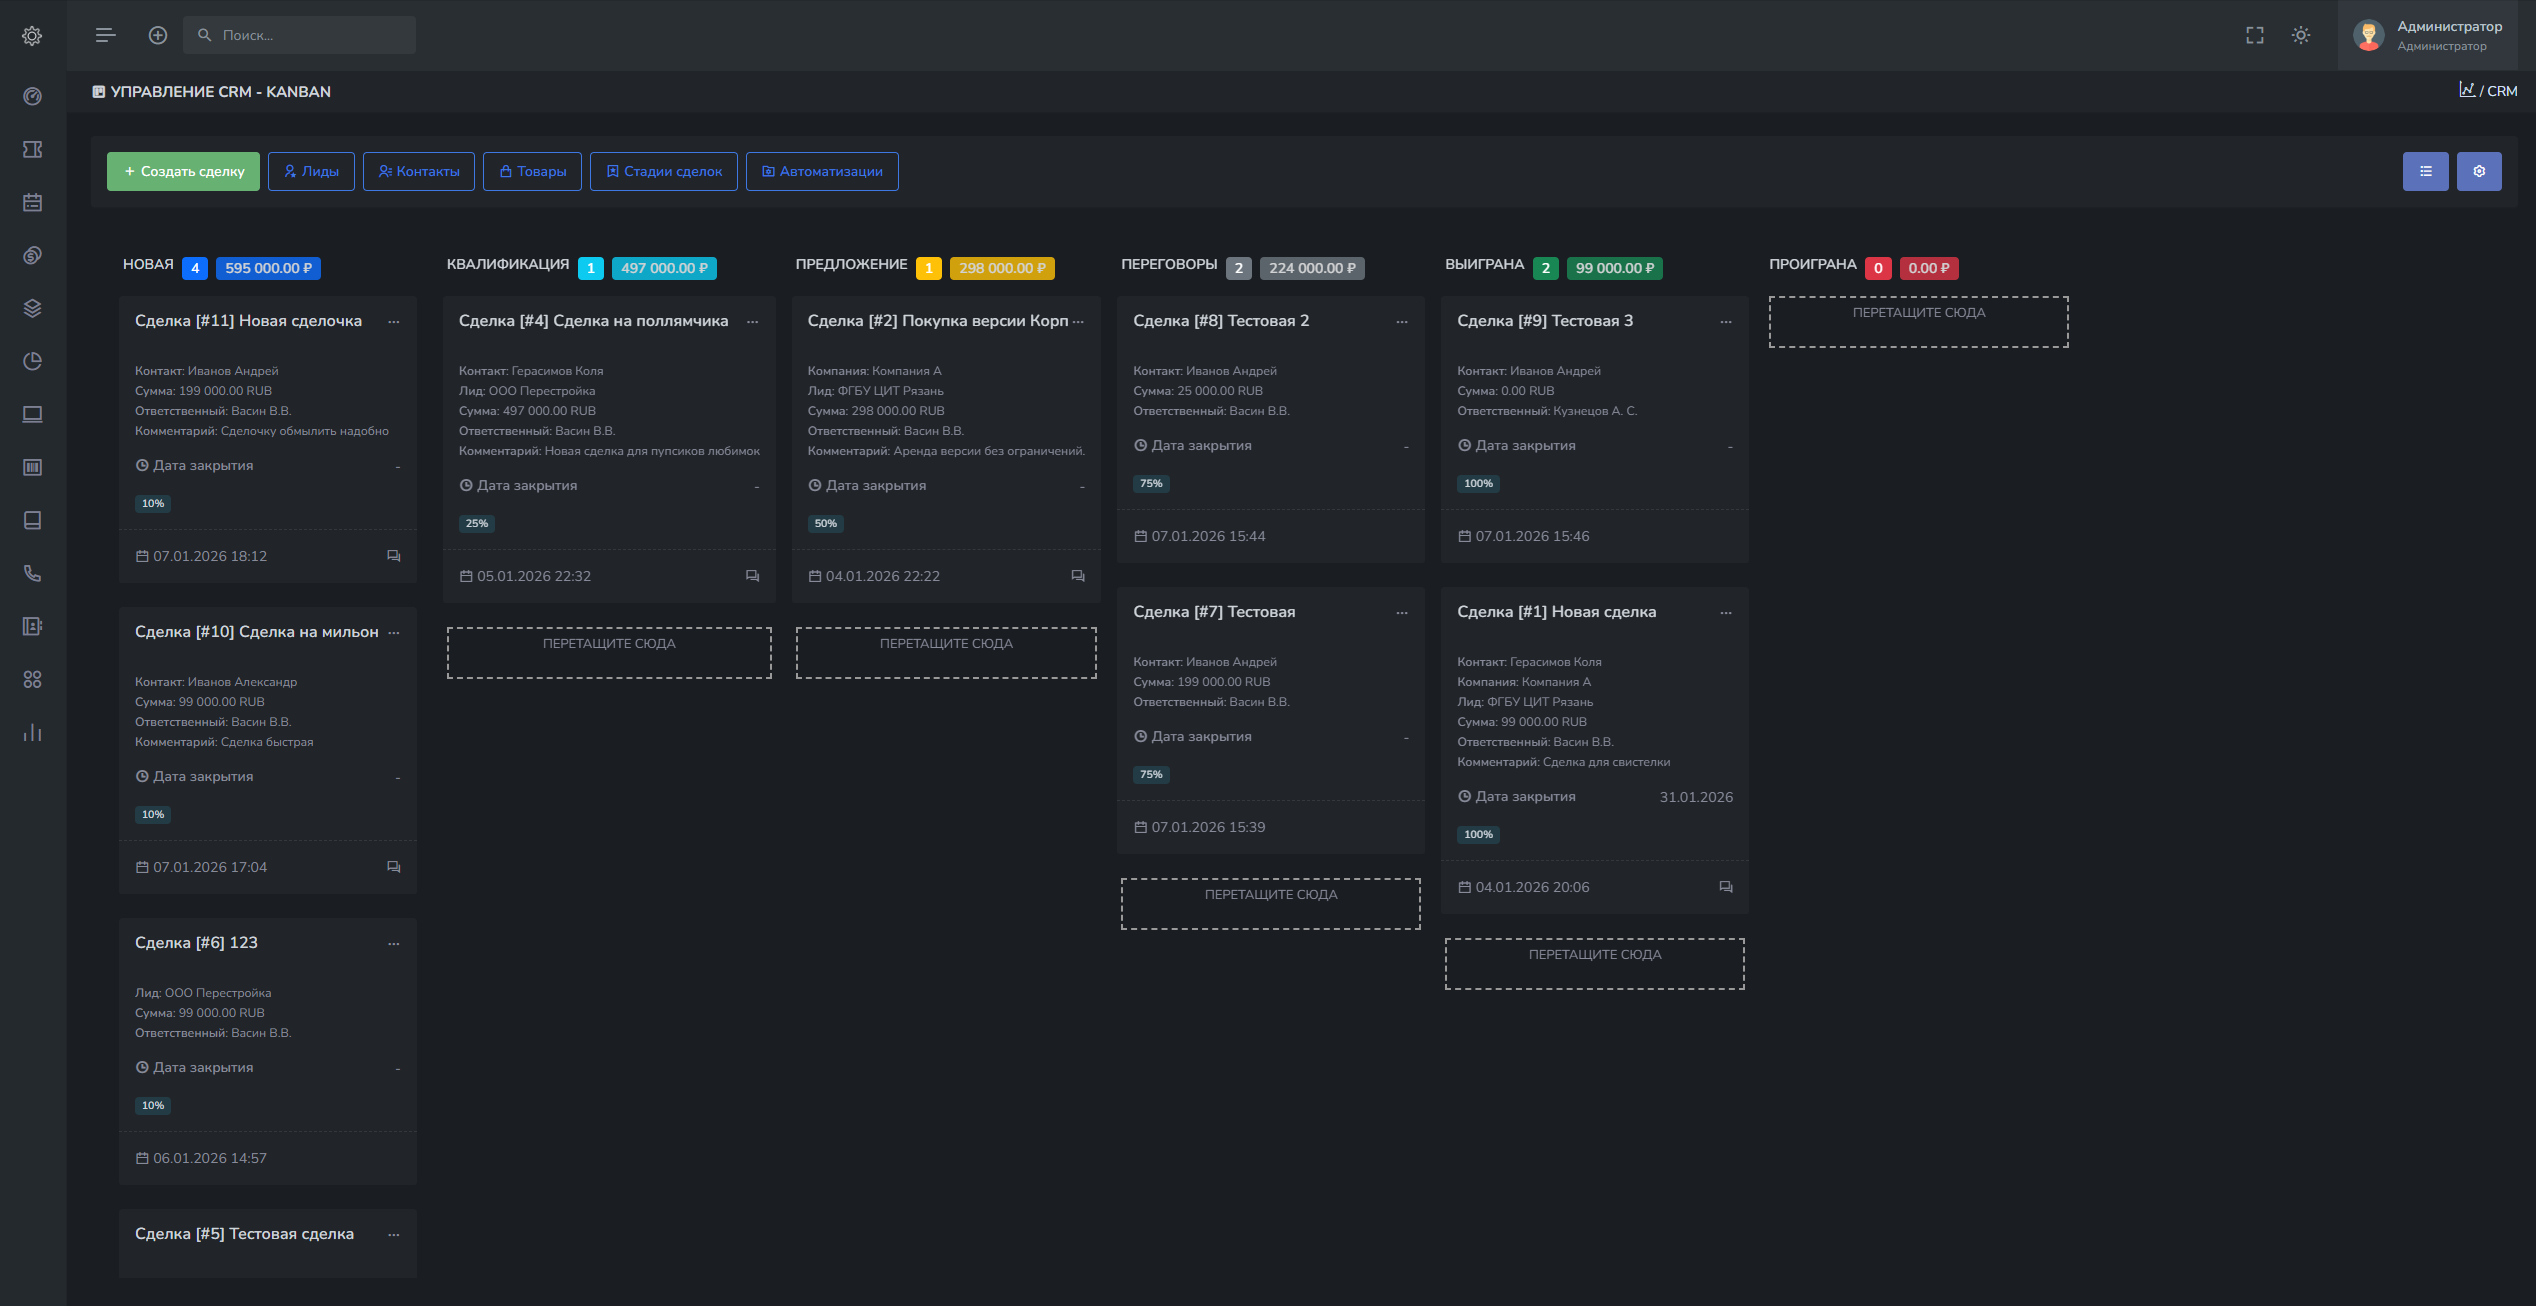Open three-dot menu on deal #9
This screenshot has width=2536, height=1306.
[x=1725, y=321]
